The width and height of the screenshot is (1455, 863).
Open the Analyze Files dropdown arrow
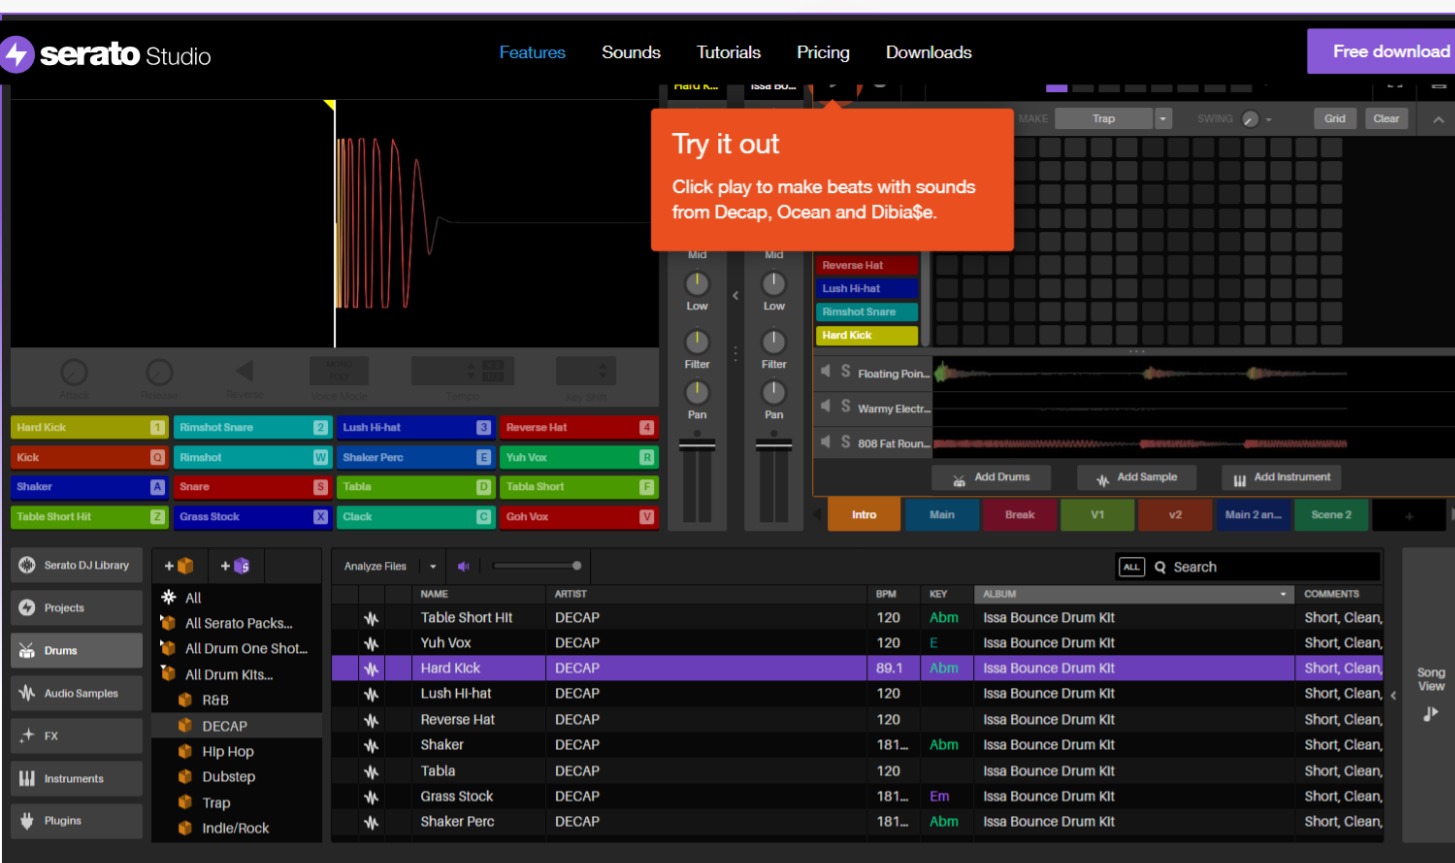[433, 566]
